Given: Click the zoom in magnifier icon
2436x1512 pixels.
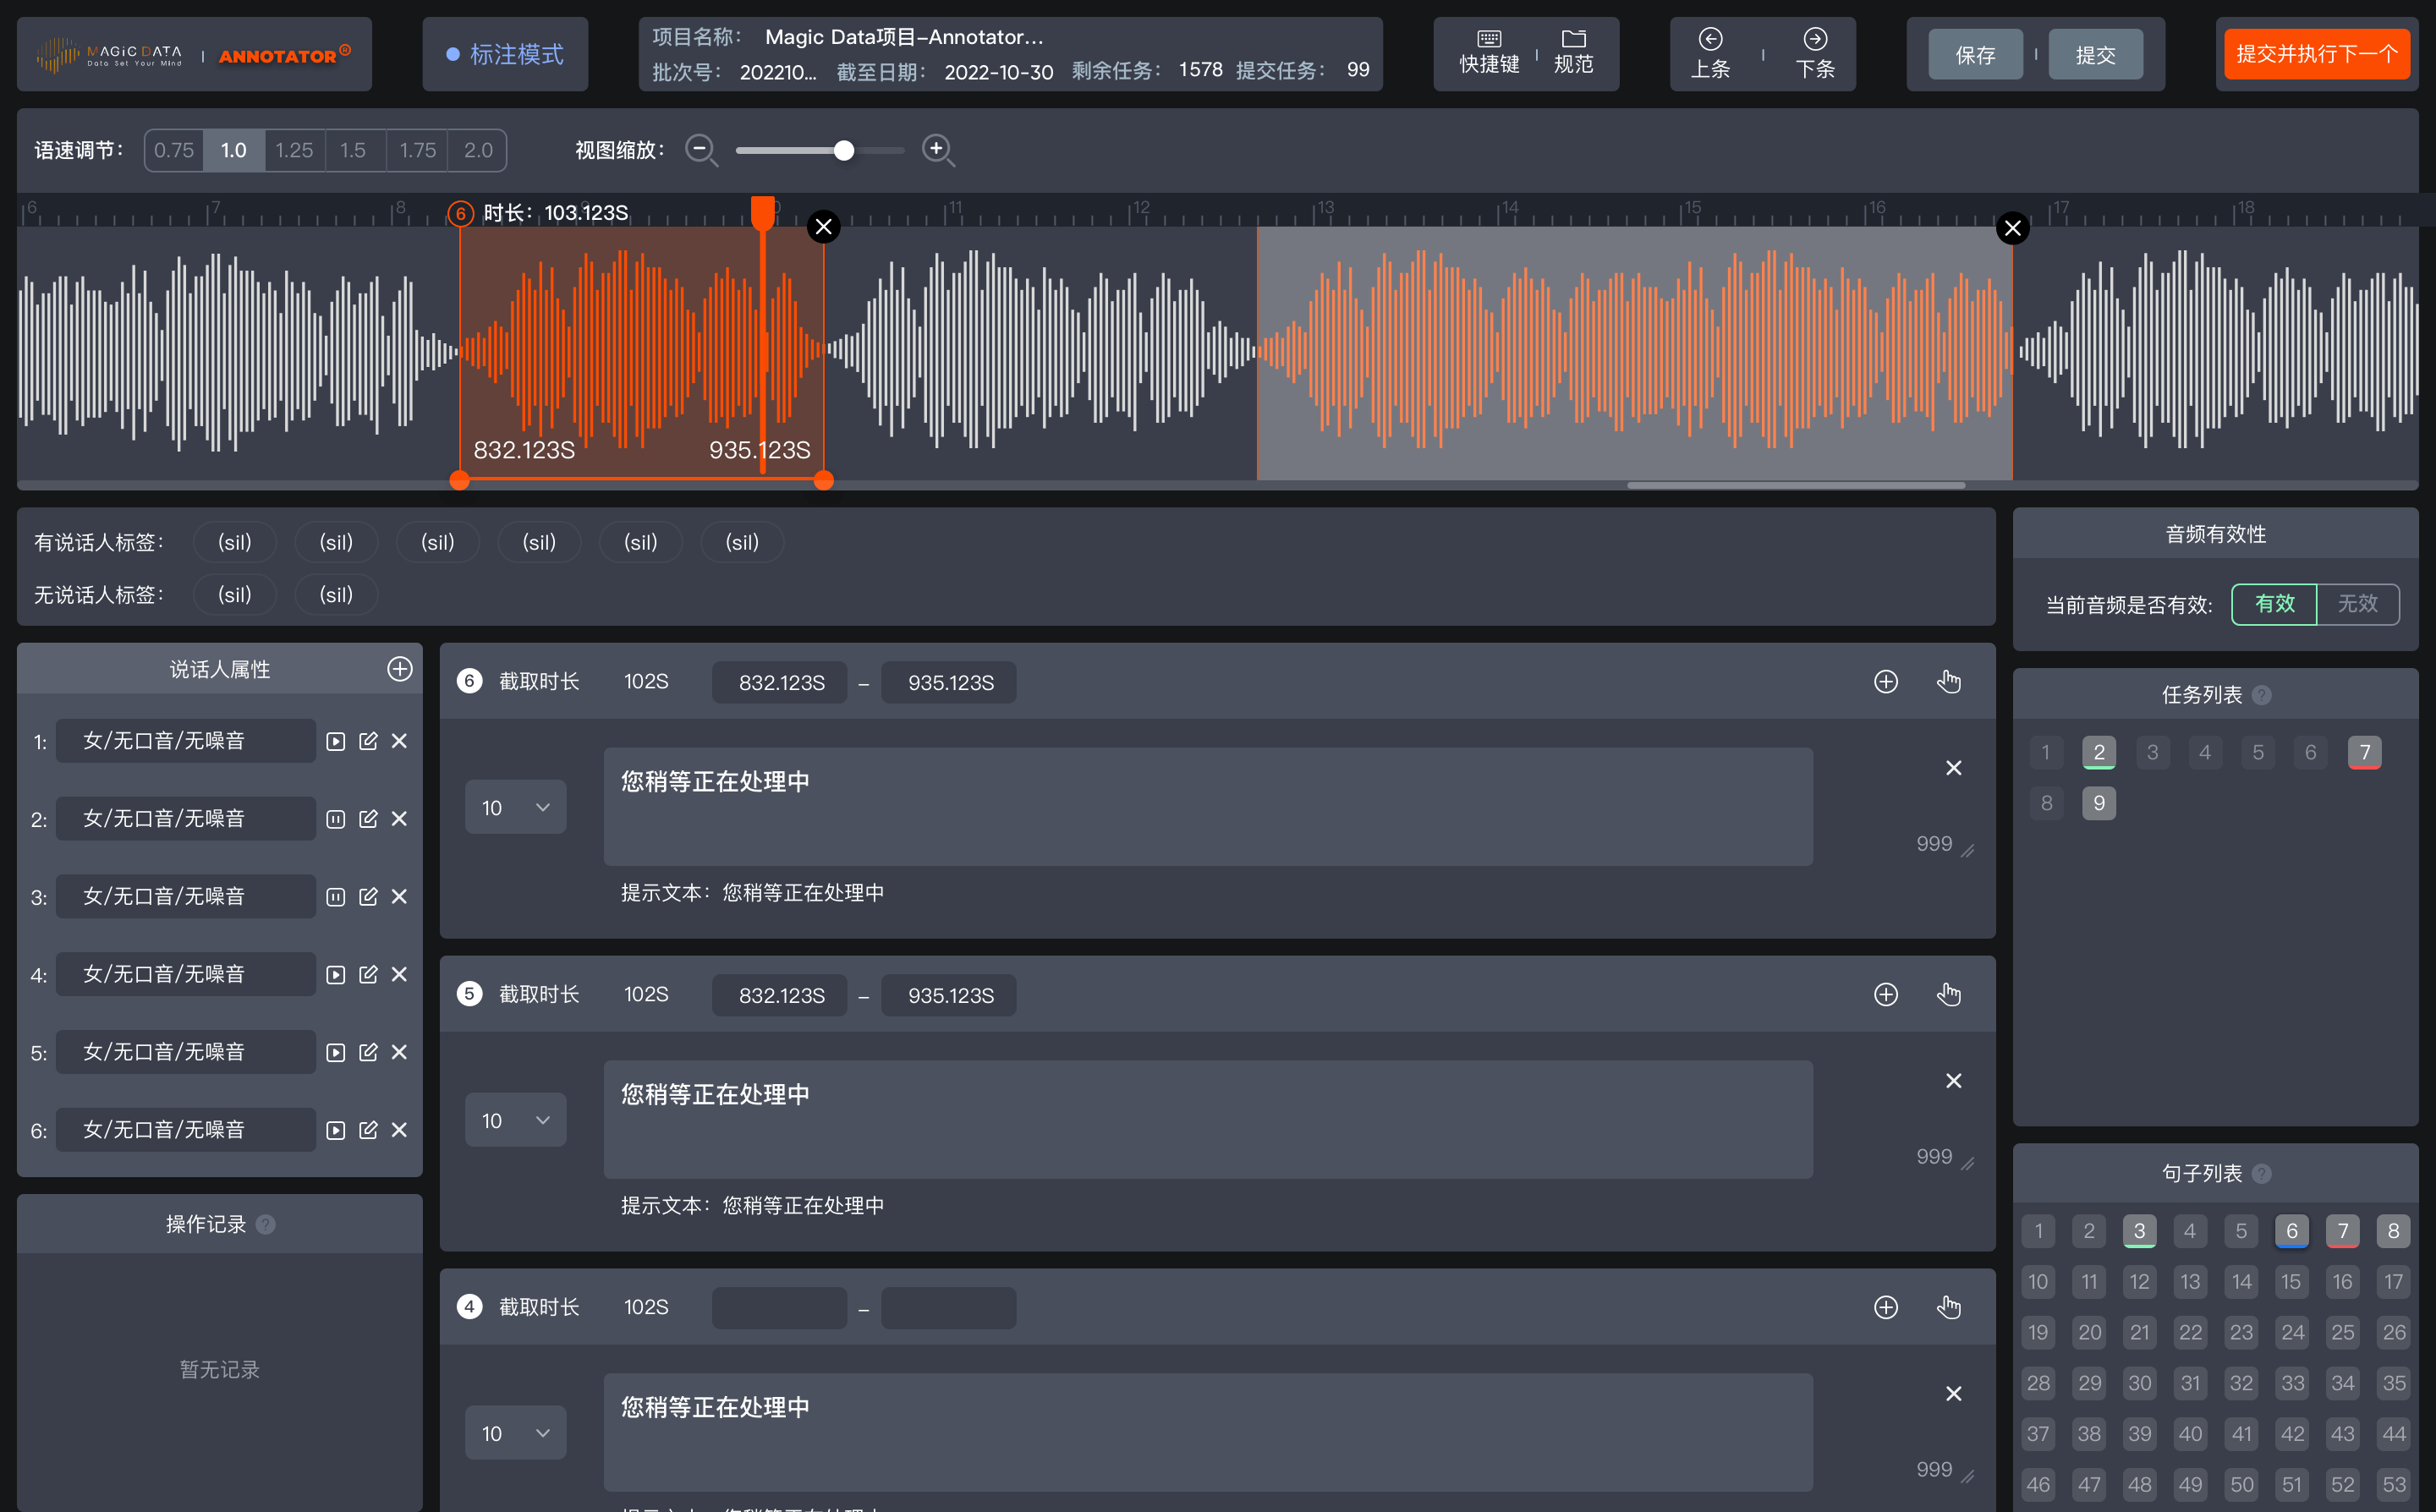Looking at the screenshot, I should 937,150.
